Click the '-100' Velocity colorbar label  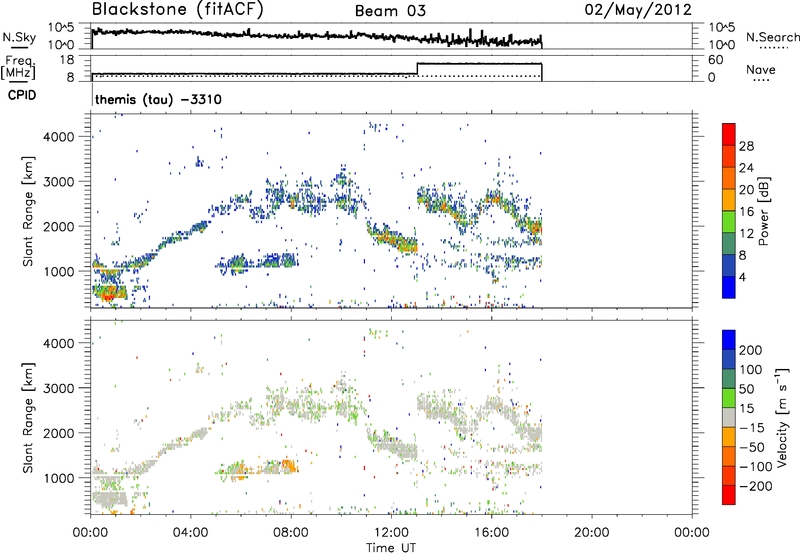756,467
